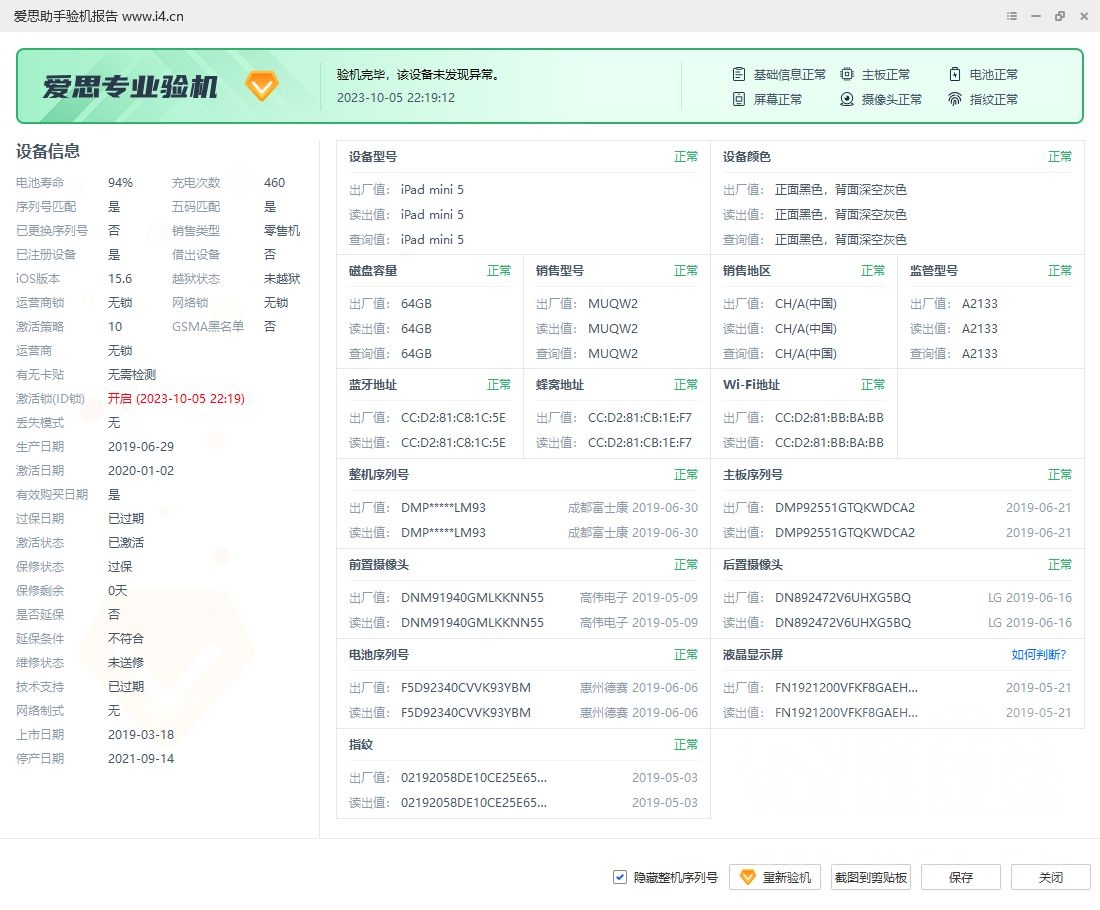1100x910 pixels.
Task: Uncheck the 隐藏整机序列号 checkbox
Action: (620, 877)
